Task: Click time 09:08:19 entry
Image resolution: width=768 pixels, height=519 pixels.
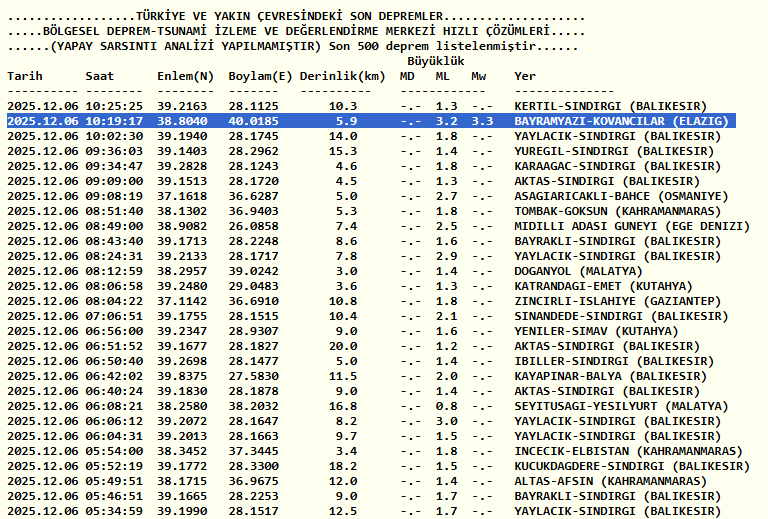Action: point(114,196)
